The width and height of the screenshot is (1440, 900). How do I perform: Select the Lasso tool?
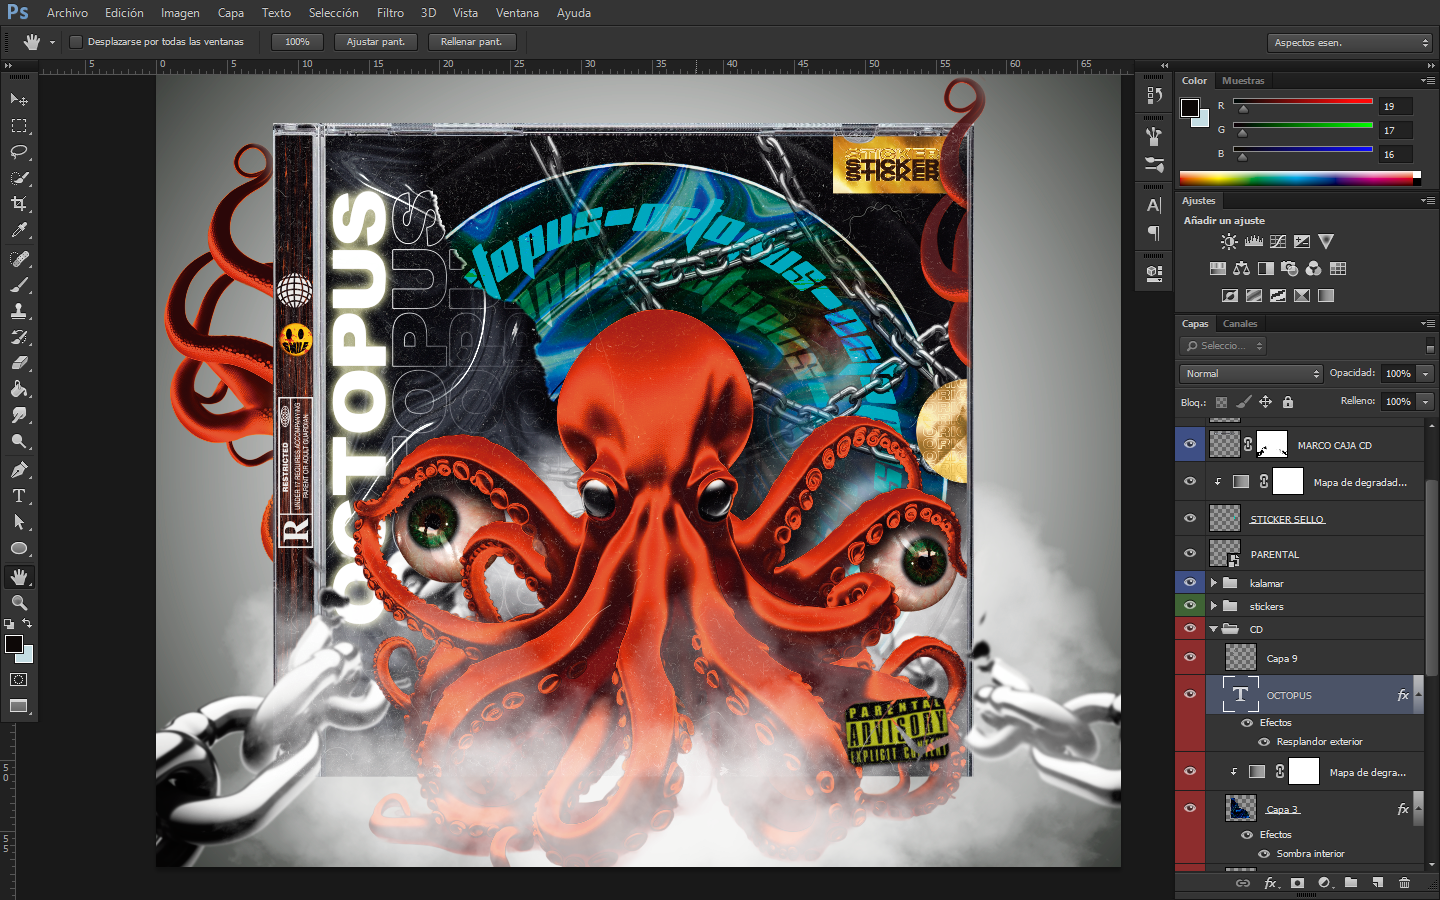[x=19, y=152]
